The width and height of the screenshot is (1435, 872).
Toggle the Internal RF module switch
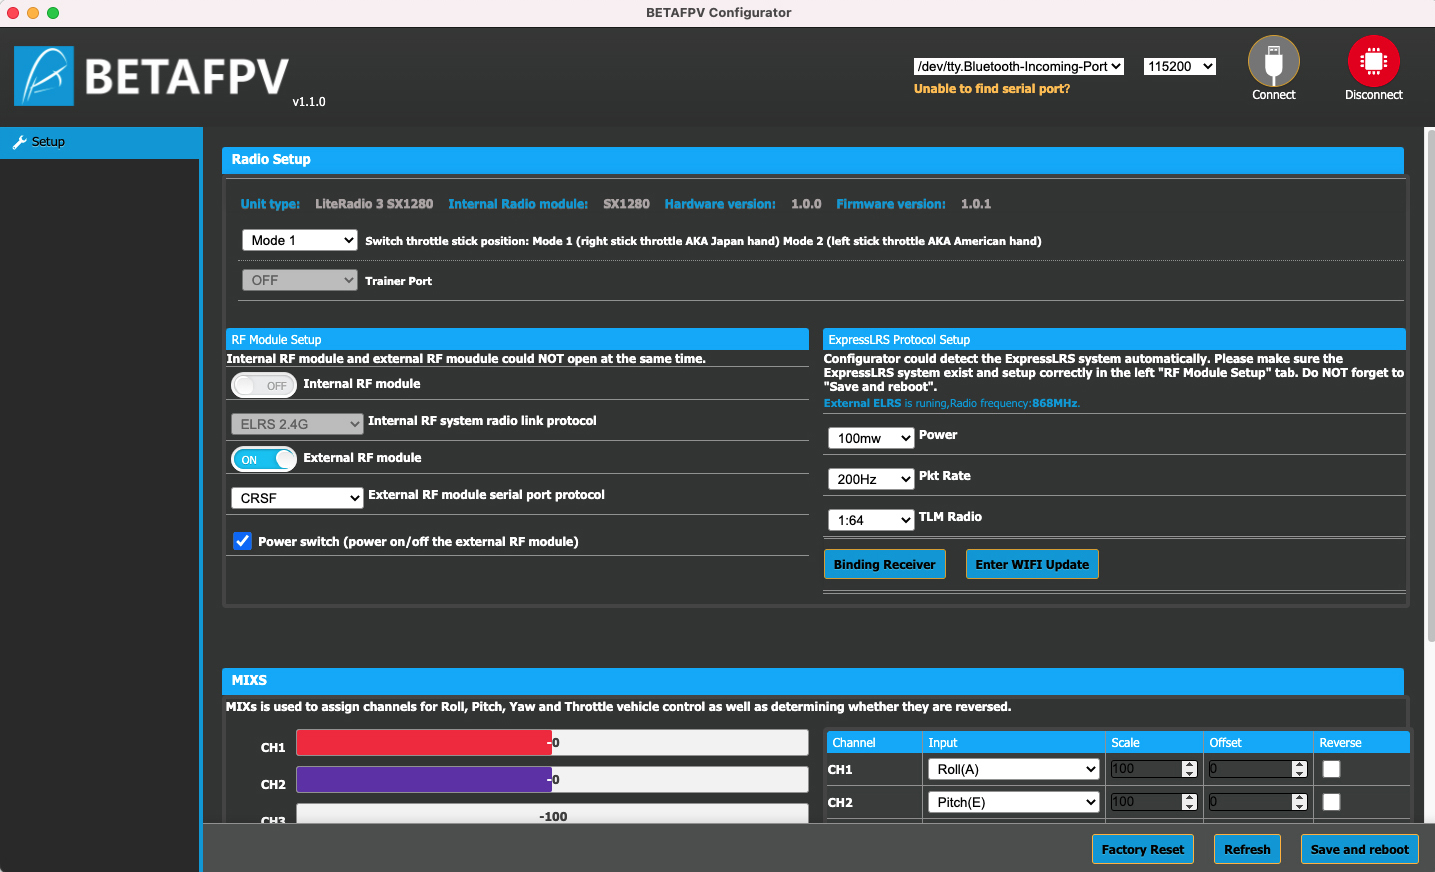(264, 385)
